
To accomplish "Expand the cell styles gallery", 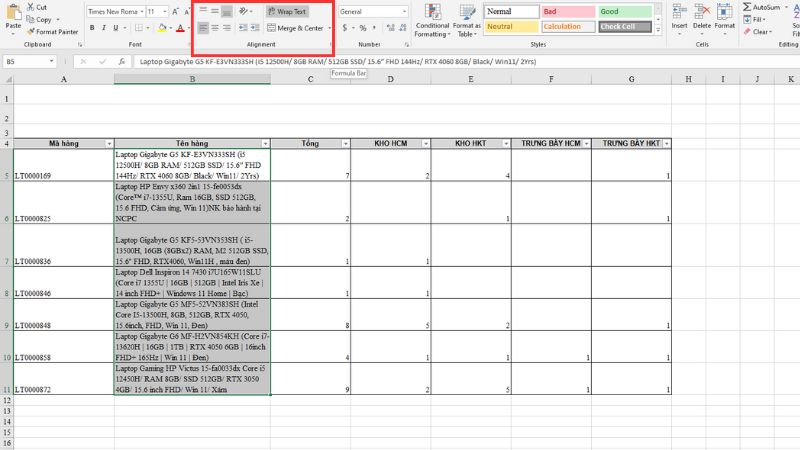I will pyautogui.click(x=658, y=30).
